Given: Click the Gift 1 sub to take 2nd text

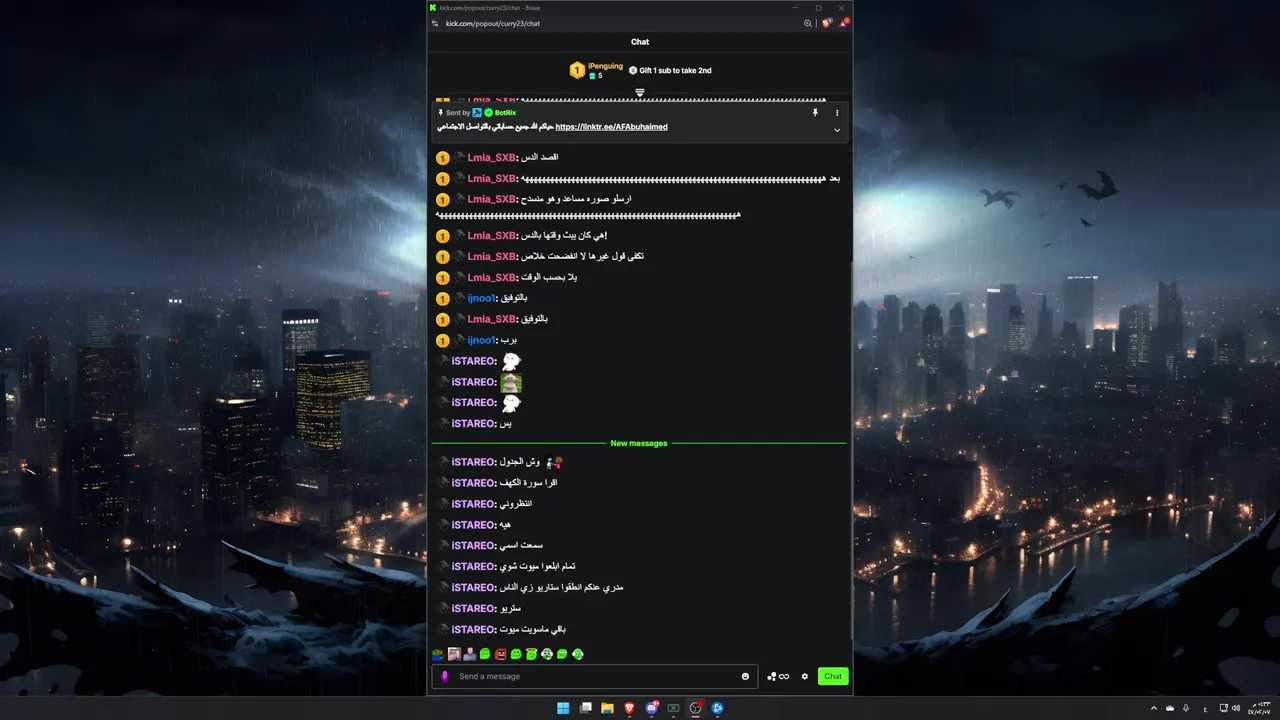Looking at the screenshot, I should click(675, 70).
